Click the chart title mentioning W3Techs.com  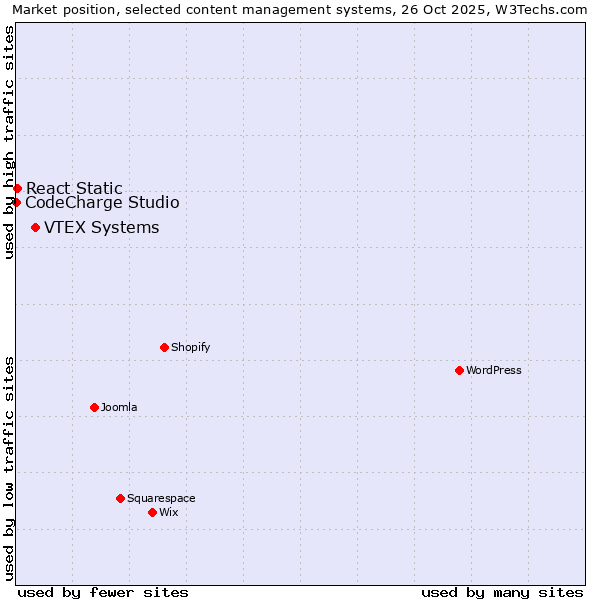pos(300,9)
